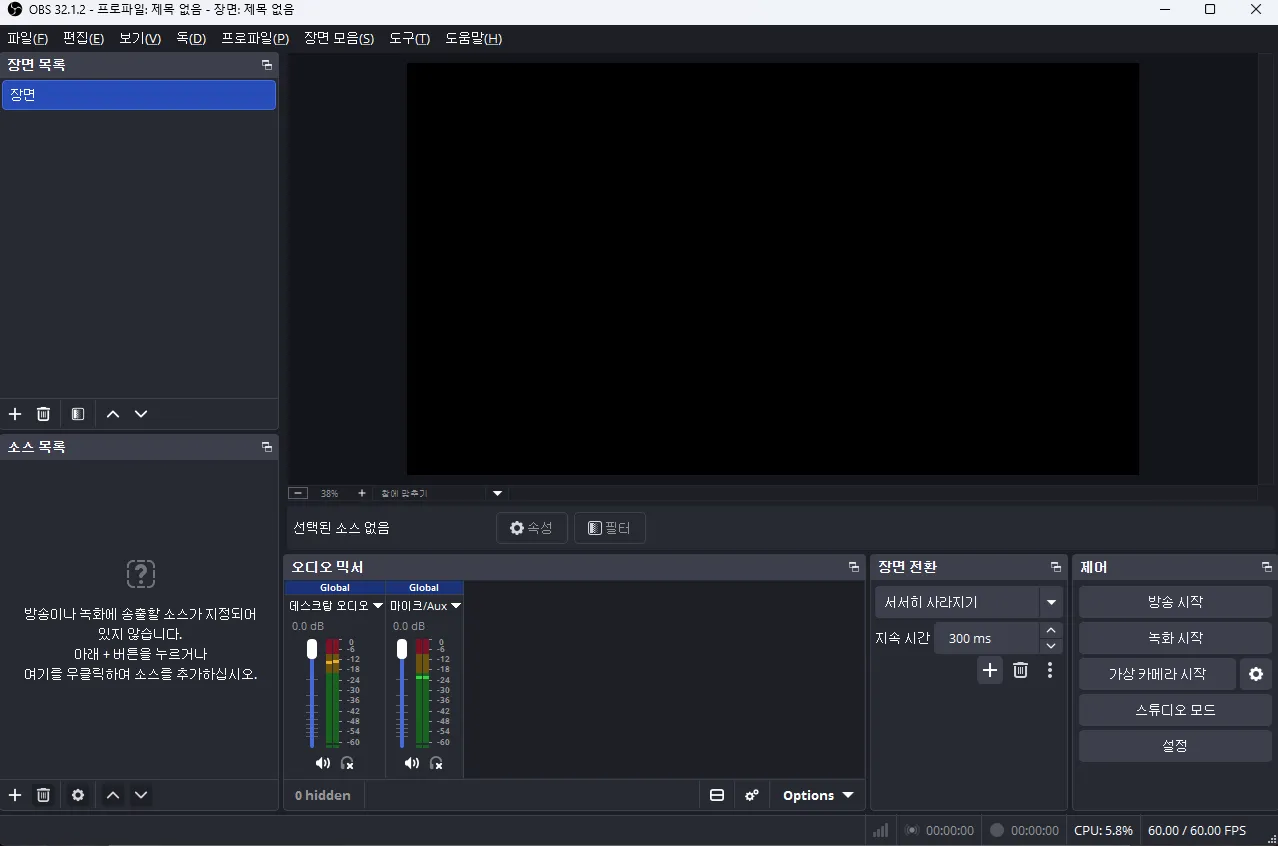Float the 제어 dock panel
Viewport: 1278px width, 846px height.
[1267, 567]
